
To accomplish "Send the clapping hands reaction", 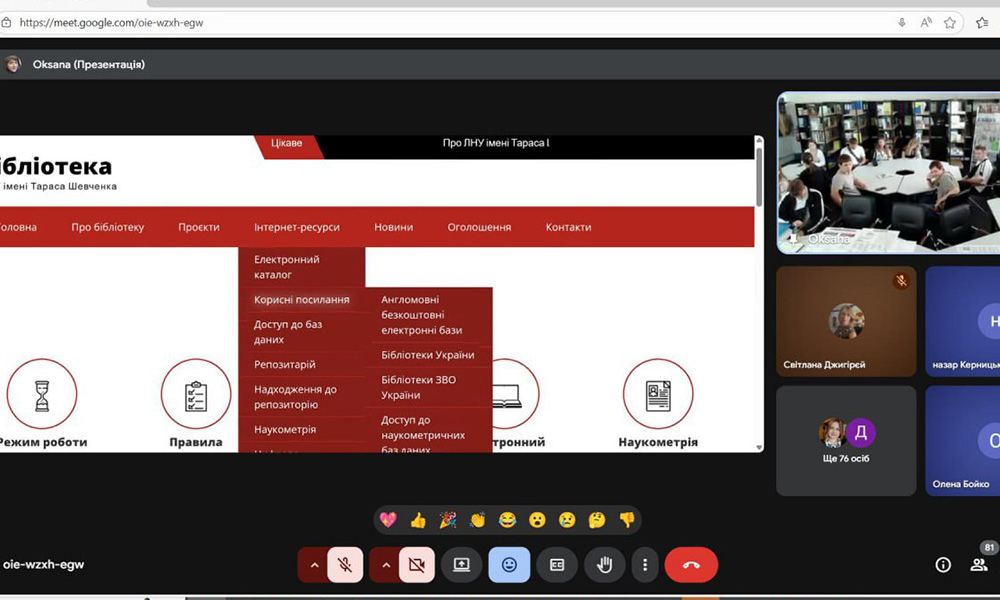I will 477,520.
